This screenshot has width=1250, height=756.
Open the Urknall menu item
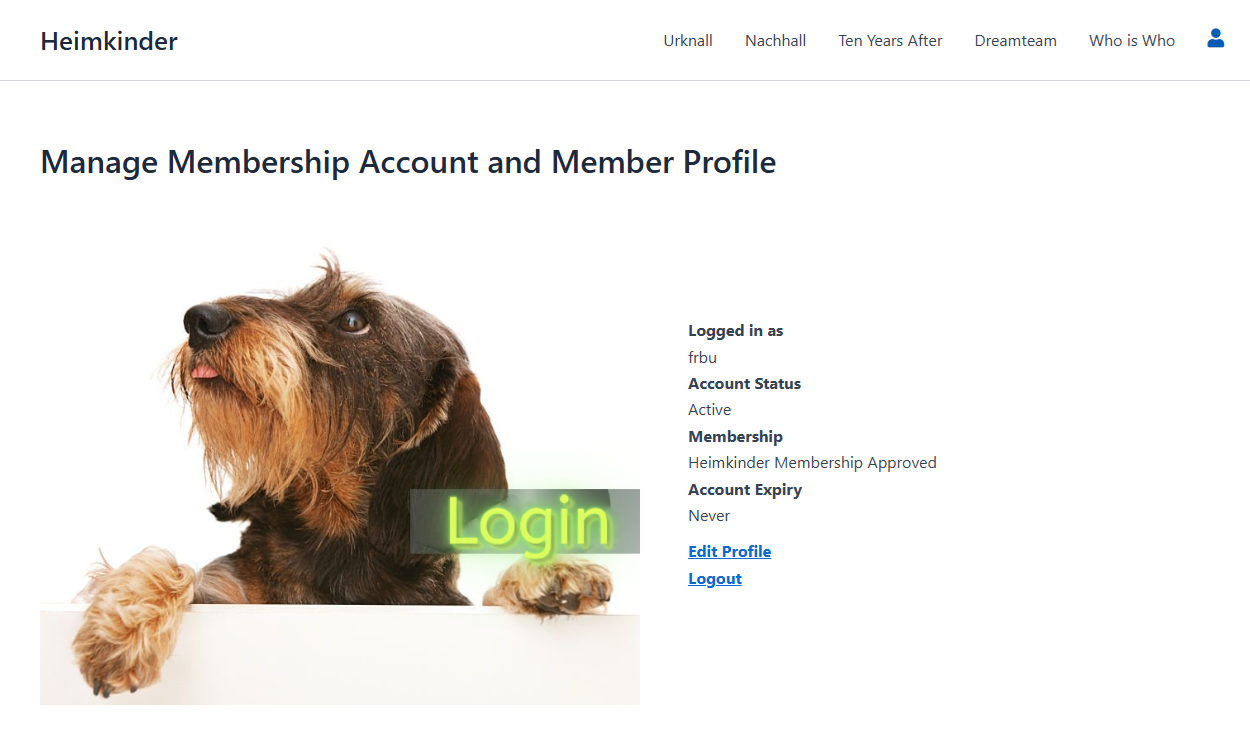click(688, 41)
